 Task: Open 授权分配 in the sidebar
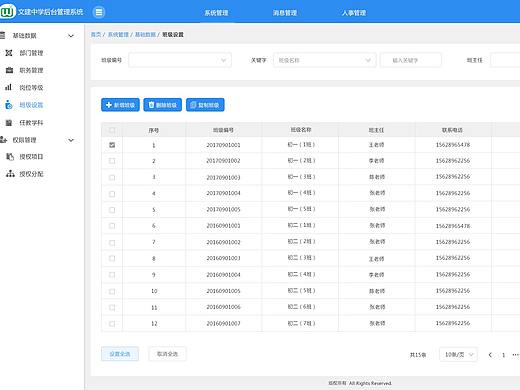31,174
